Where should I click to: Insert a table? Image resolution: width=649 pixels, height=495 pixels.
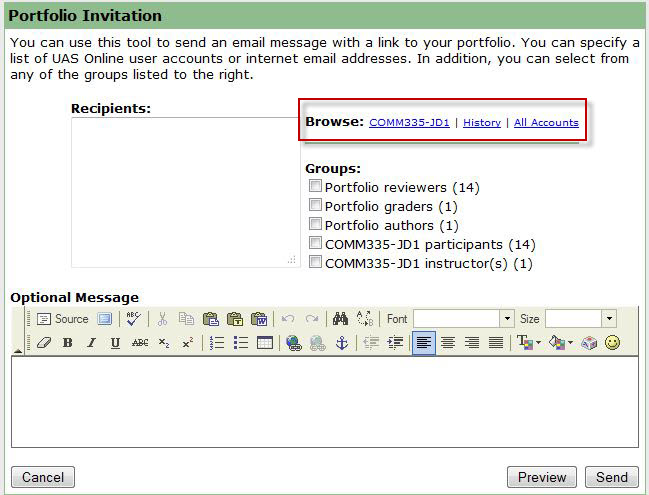coord(264,343)
